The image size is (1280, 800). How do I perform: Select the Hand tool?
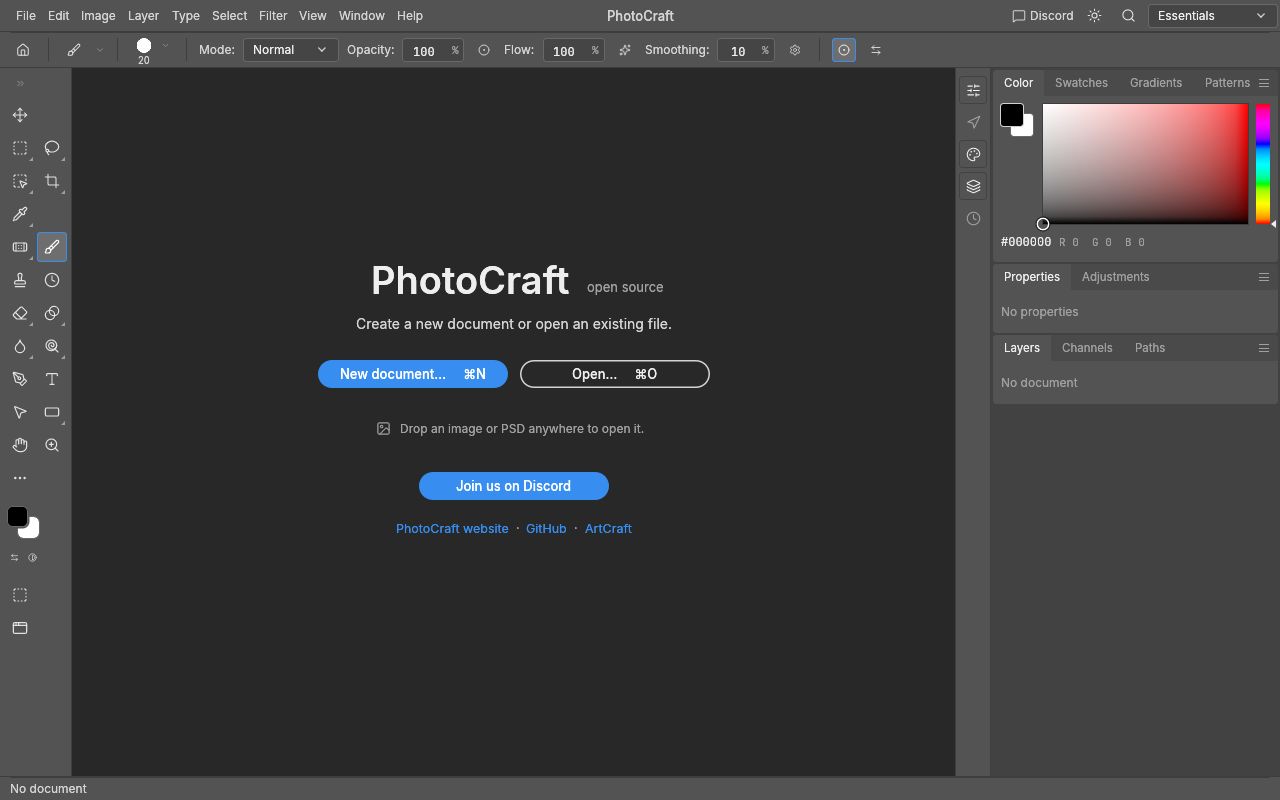[x=20, y=445]
